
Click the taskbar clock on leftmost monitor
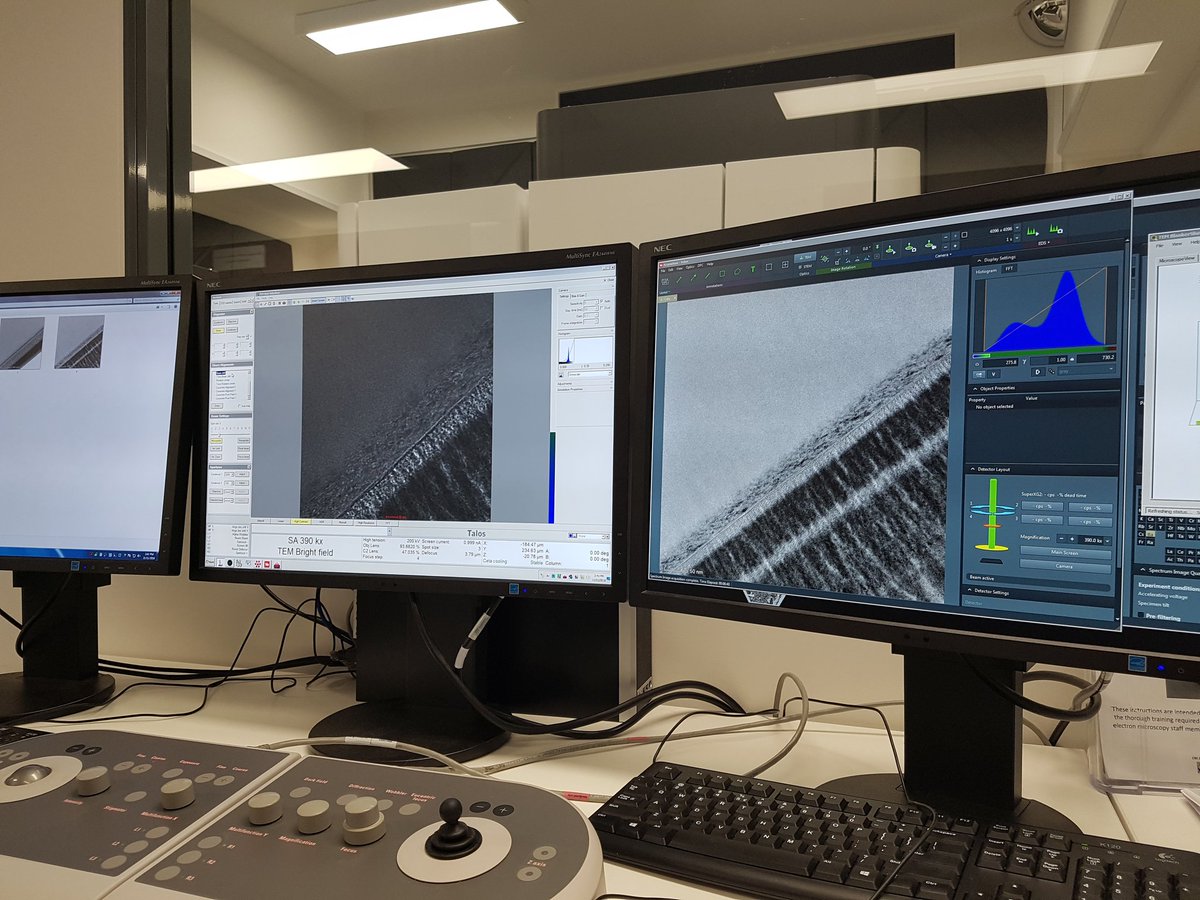pos(150,556)
